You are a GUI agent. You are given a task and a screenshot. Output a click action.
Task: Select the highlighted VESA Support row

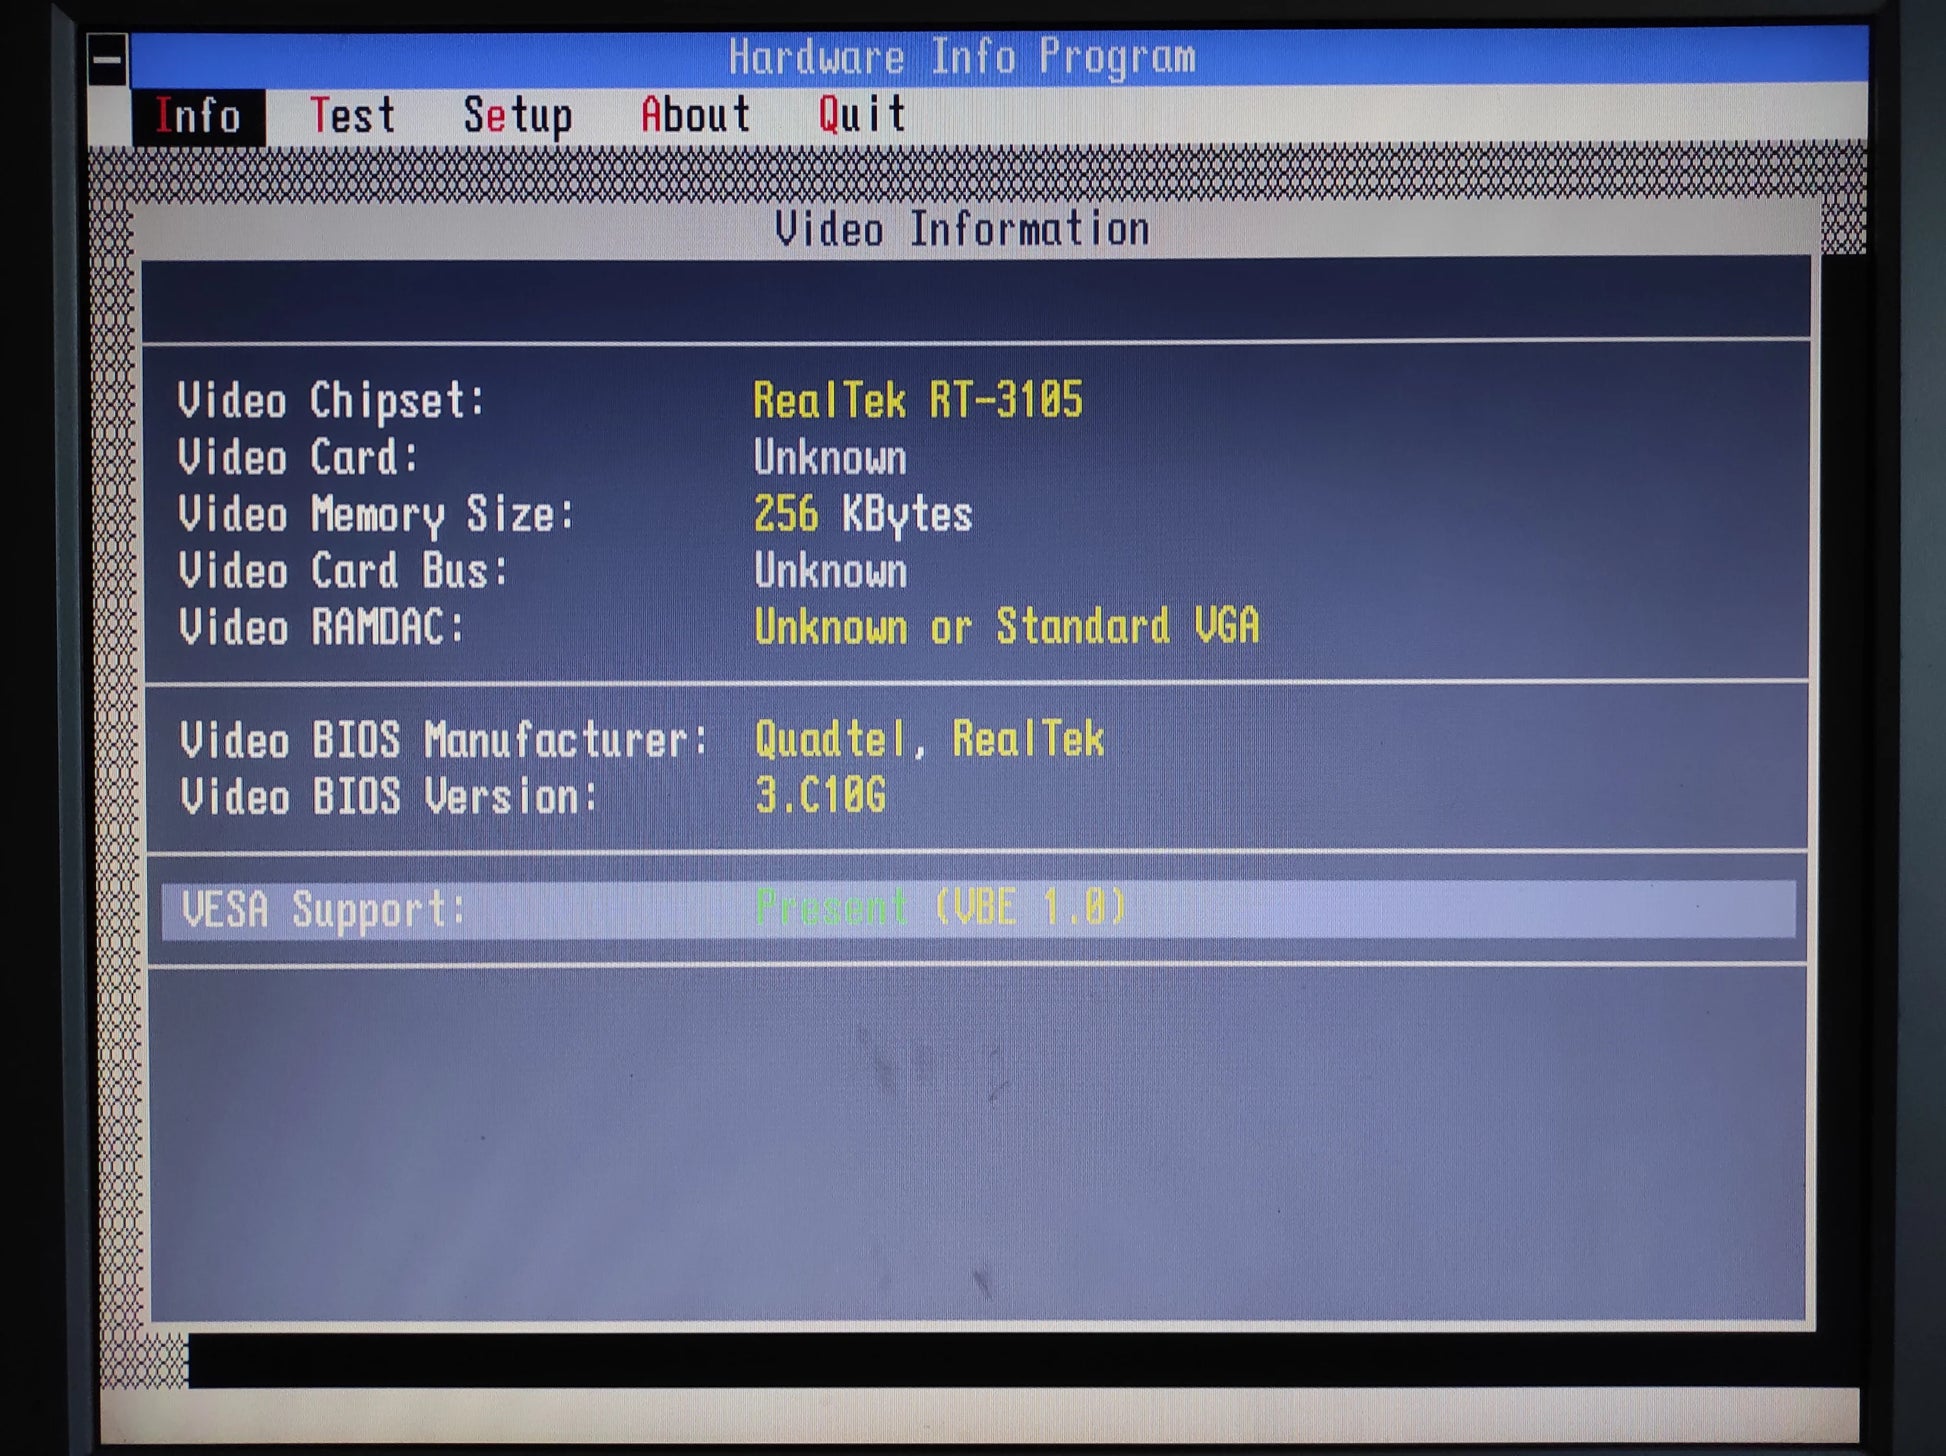978,909
